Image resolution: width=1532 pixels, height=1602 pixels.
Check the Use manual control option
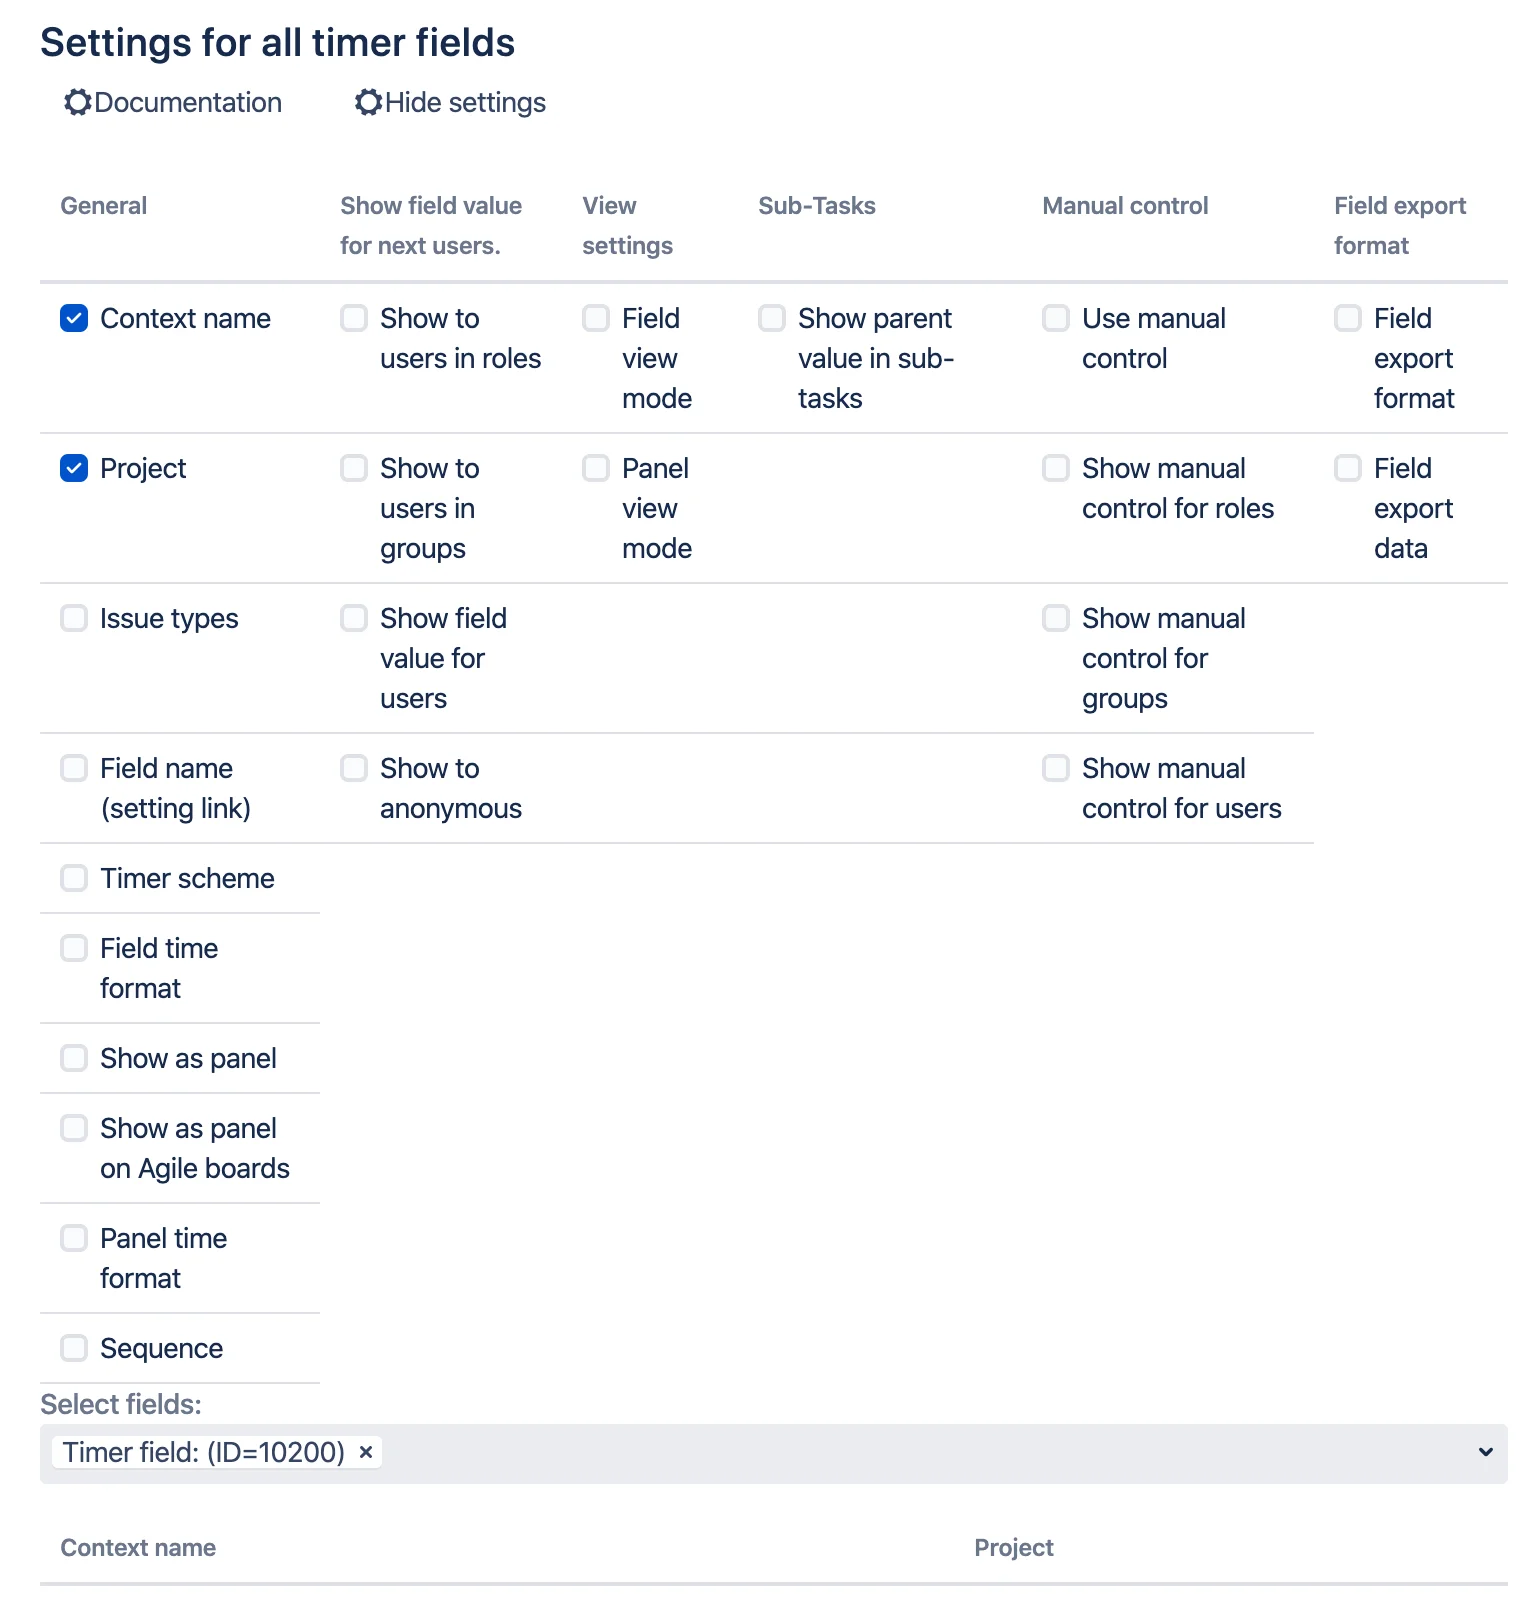tap(1056, 318)
